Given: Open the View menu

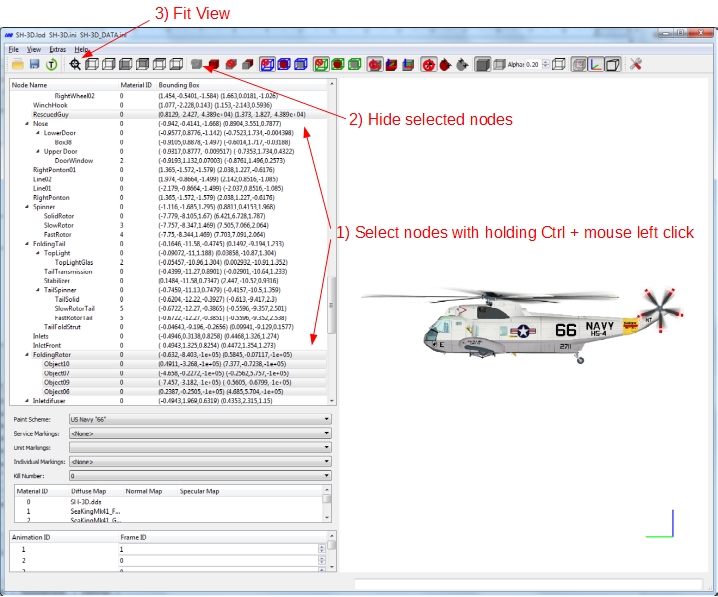Looking at the screenshot, I should click(x=33, y=49).
